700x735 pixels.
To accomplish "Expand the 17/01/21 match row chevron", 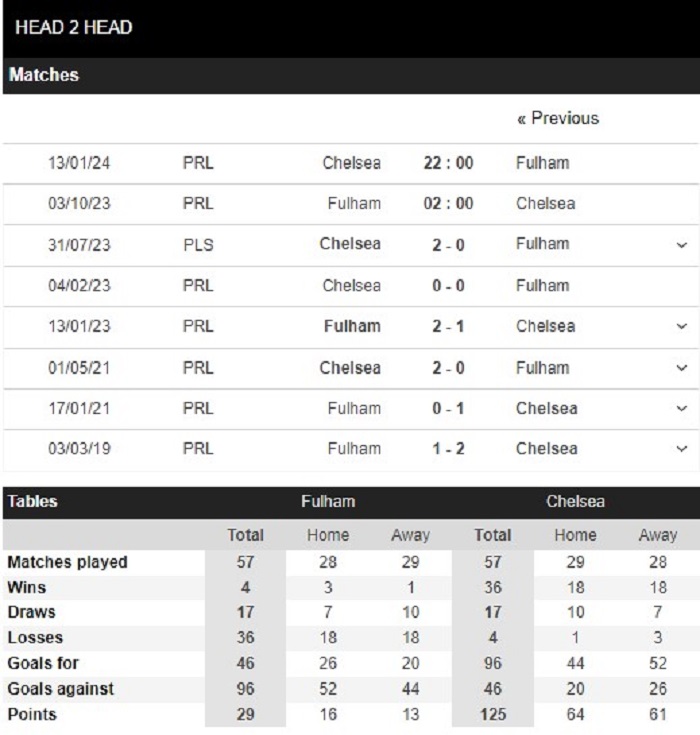I will 681,409.
